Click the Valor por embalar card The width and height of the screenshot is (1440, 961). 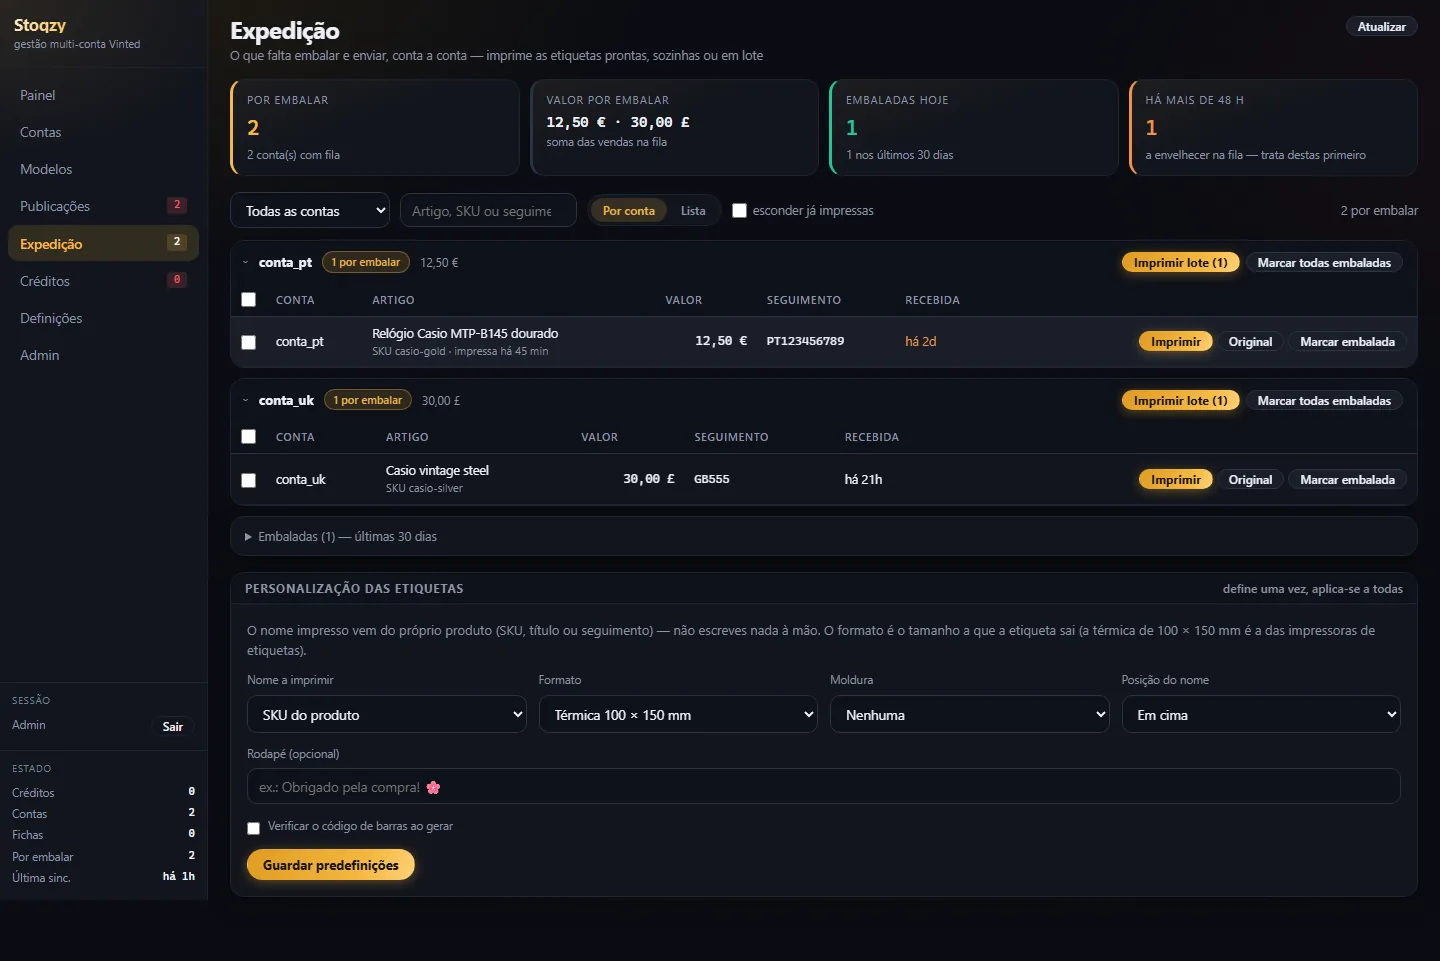(674, 127)
